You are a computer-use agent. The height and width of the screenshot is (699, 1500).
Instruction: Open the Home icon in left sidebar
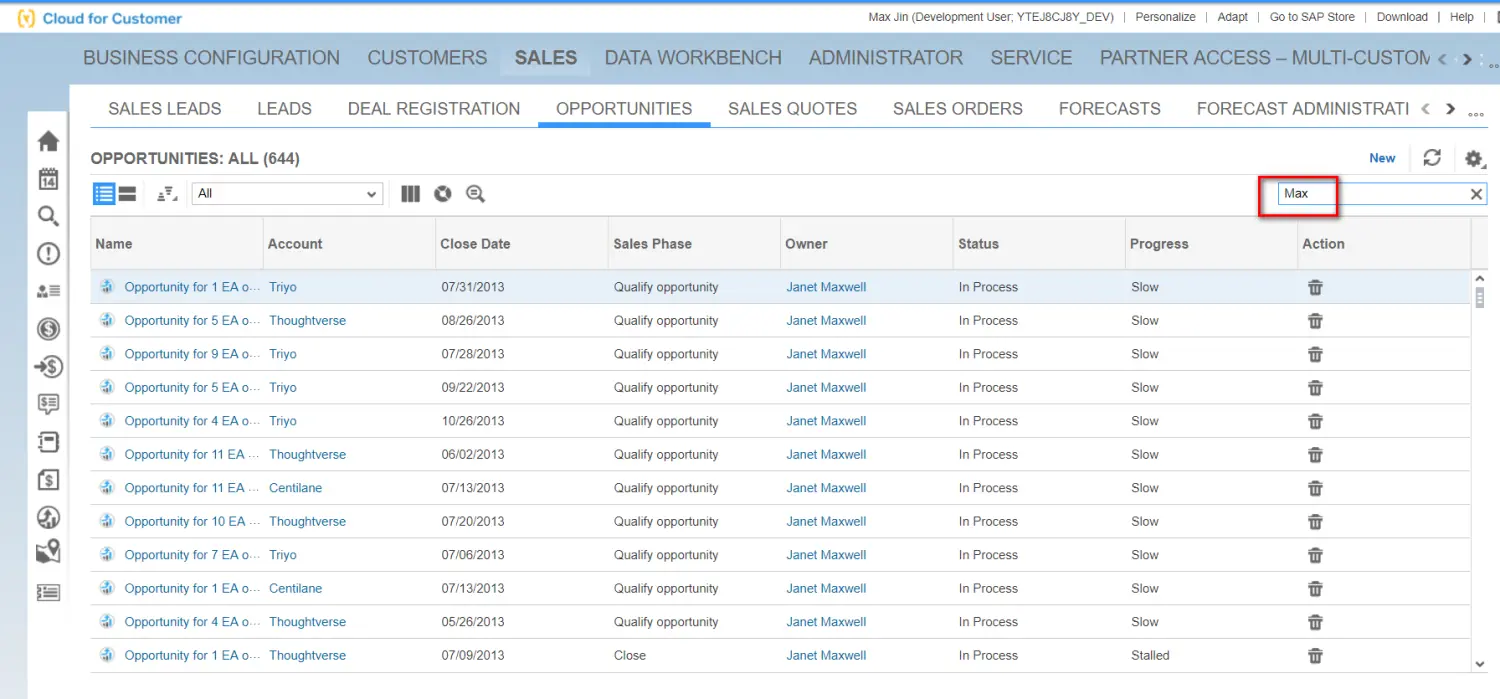(48, 142)
